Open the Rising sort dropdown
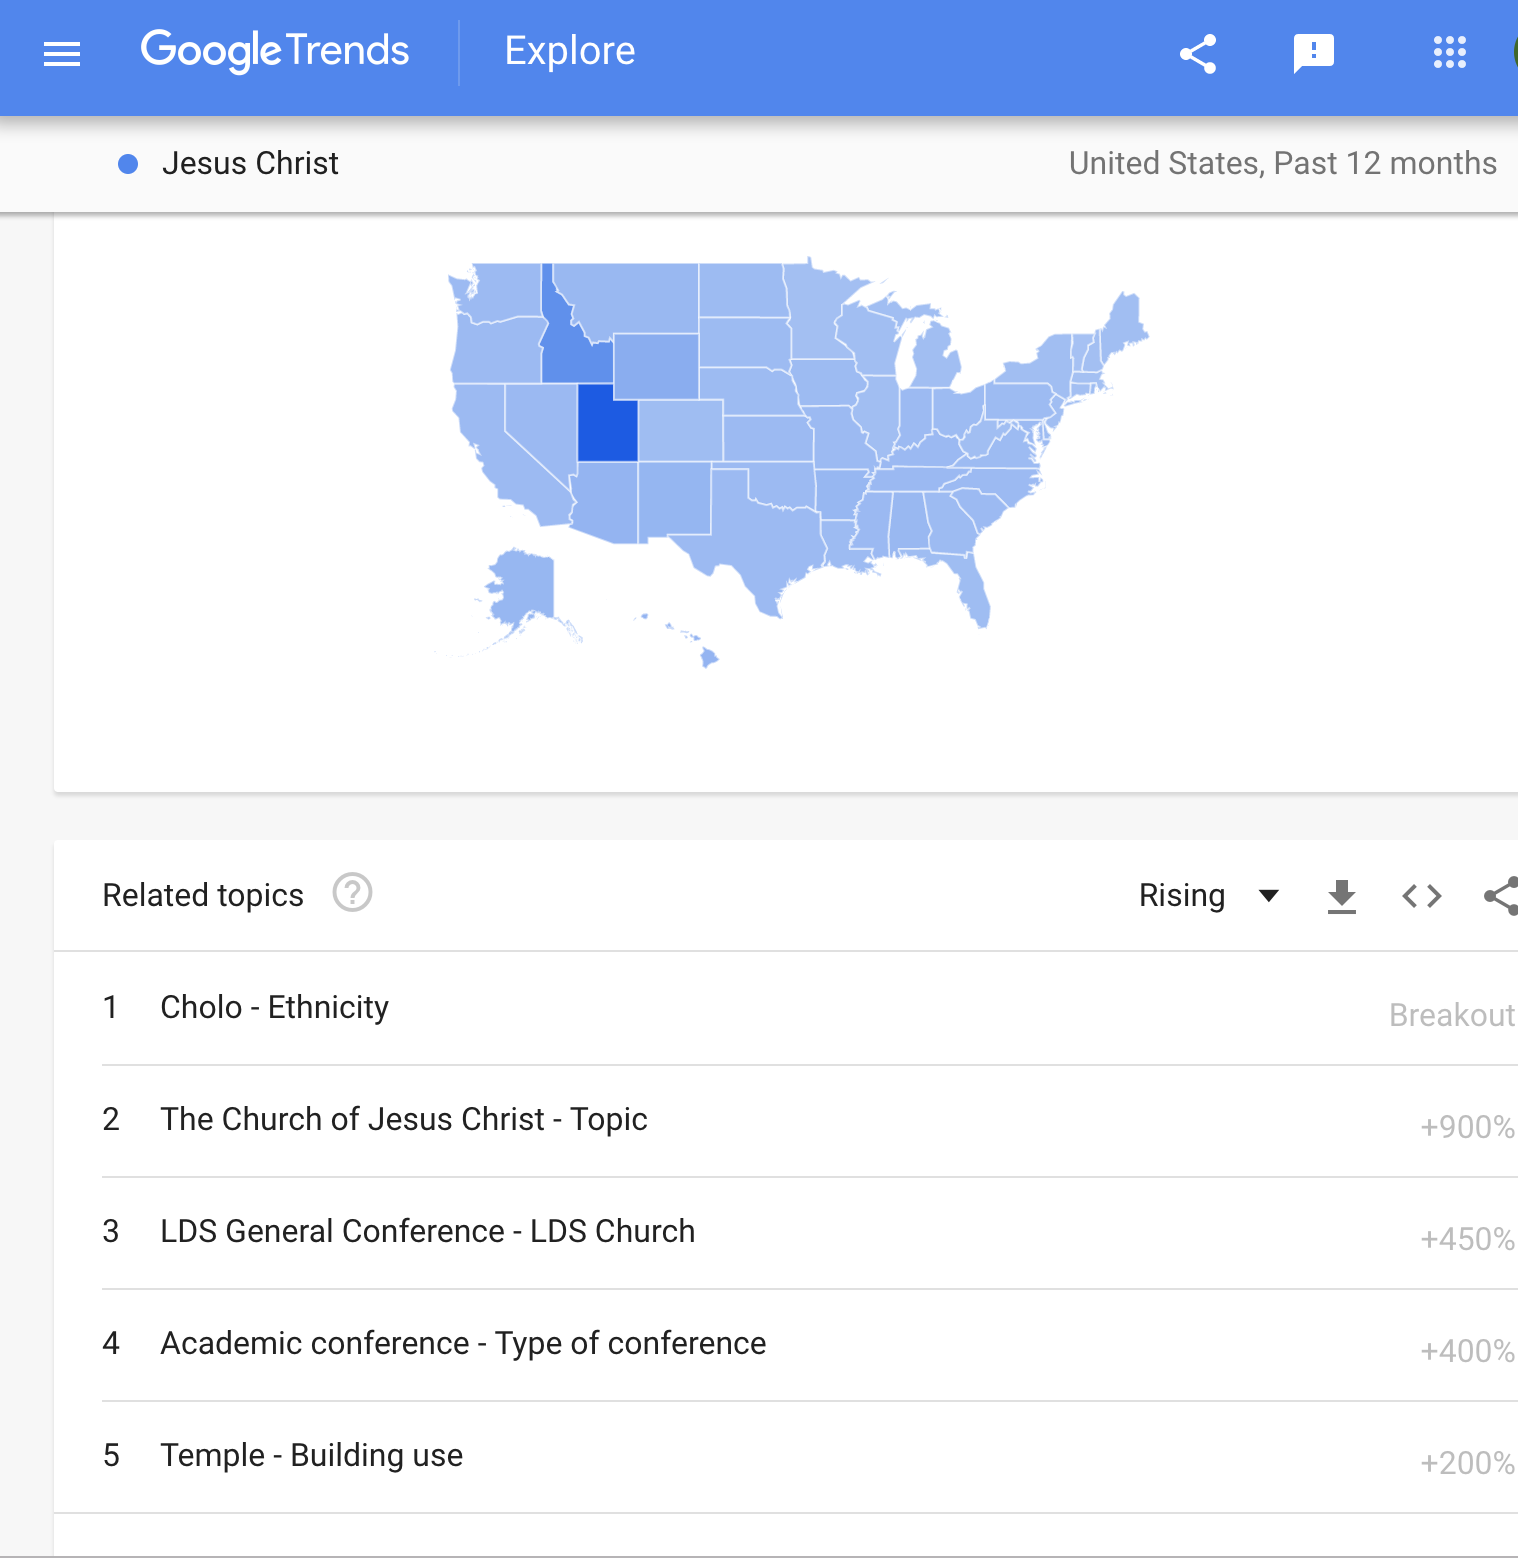The height and width of the screenshot is (1560, 1518). click(x=1209, y=896)
